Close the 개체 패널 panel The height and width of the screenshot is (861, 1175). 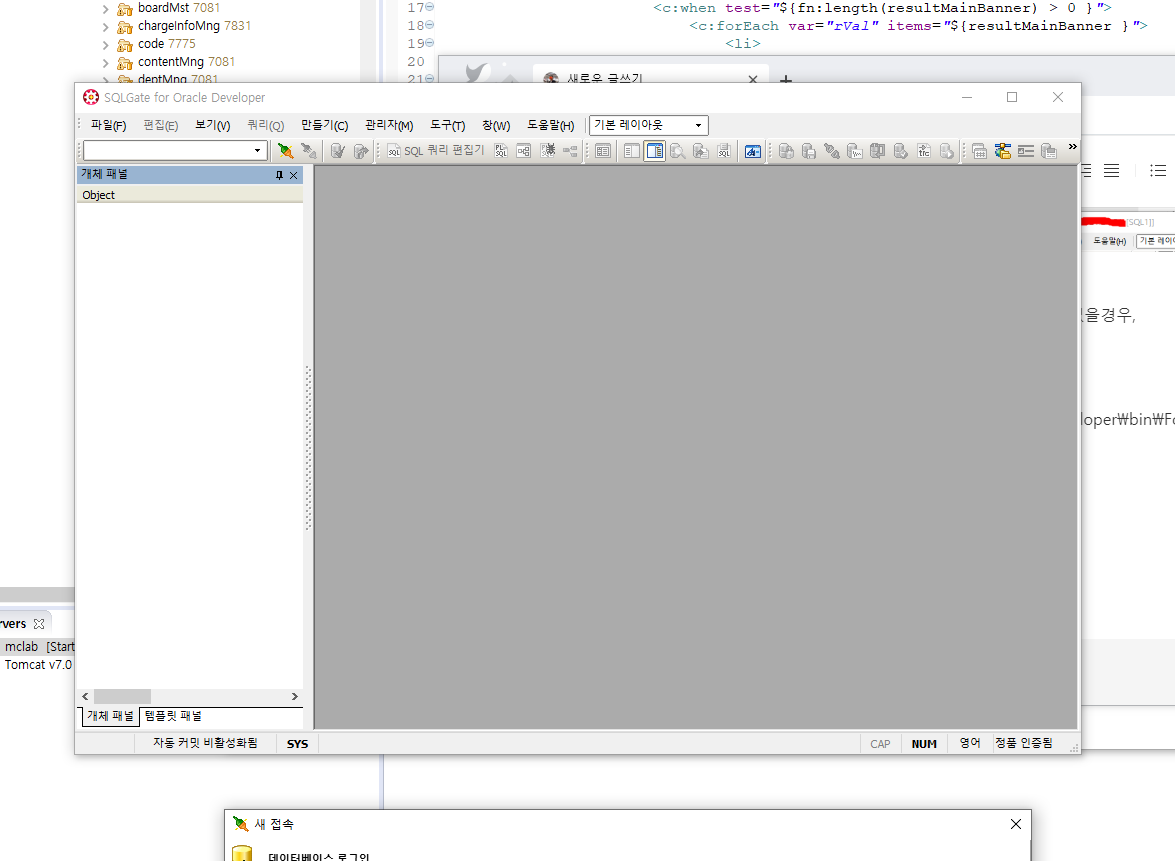tap(294, 175)
